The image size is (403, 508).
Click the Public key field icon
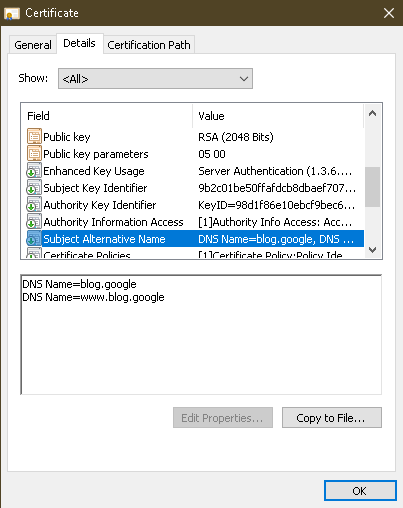34,137
